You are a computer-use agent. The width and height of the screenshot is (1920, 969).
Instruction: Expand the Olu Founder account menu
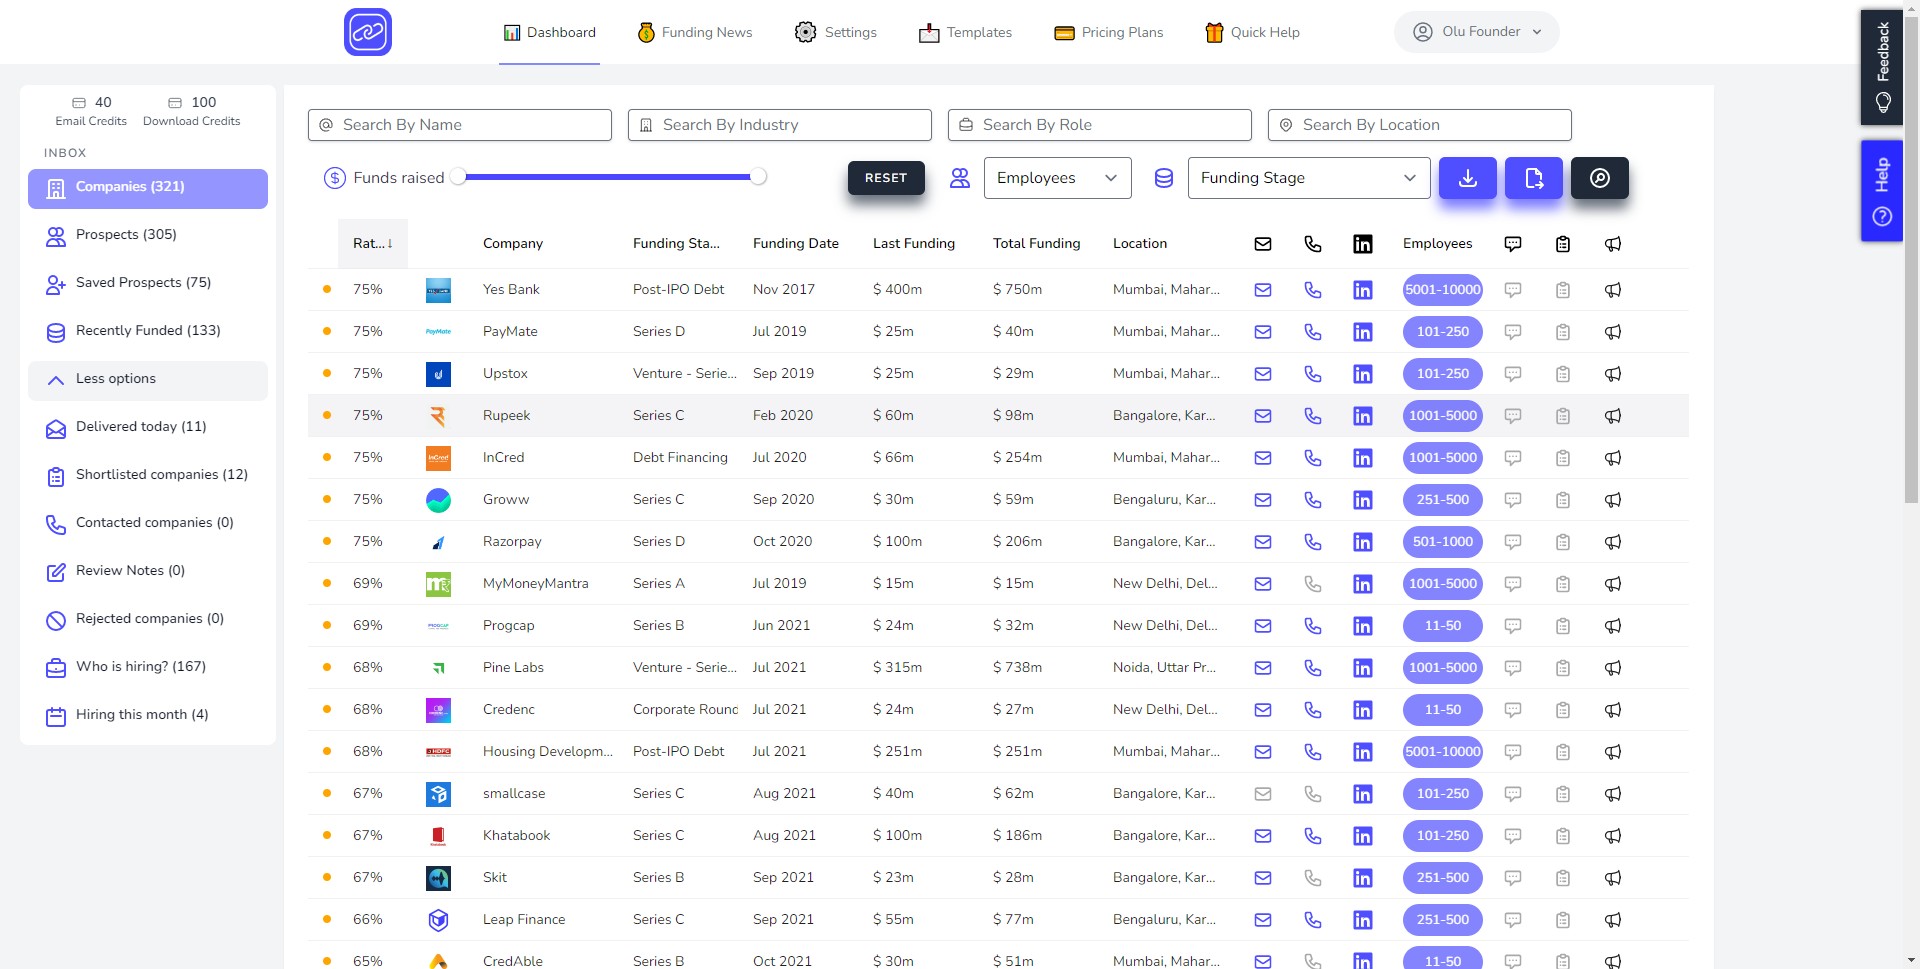tap(1476, 32)
